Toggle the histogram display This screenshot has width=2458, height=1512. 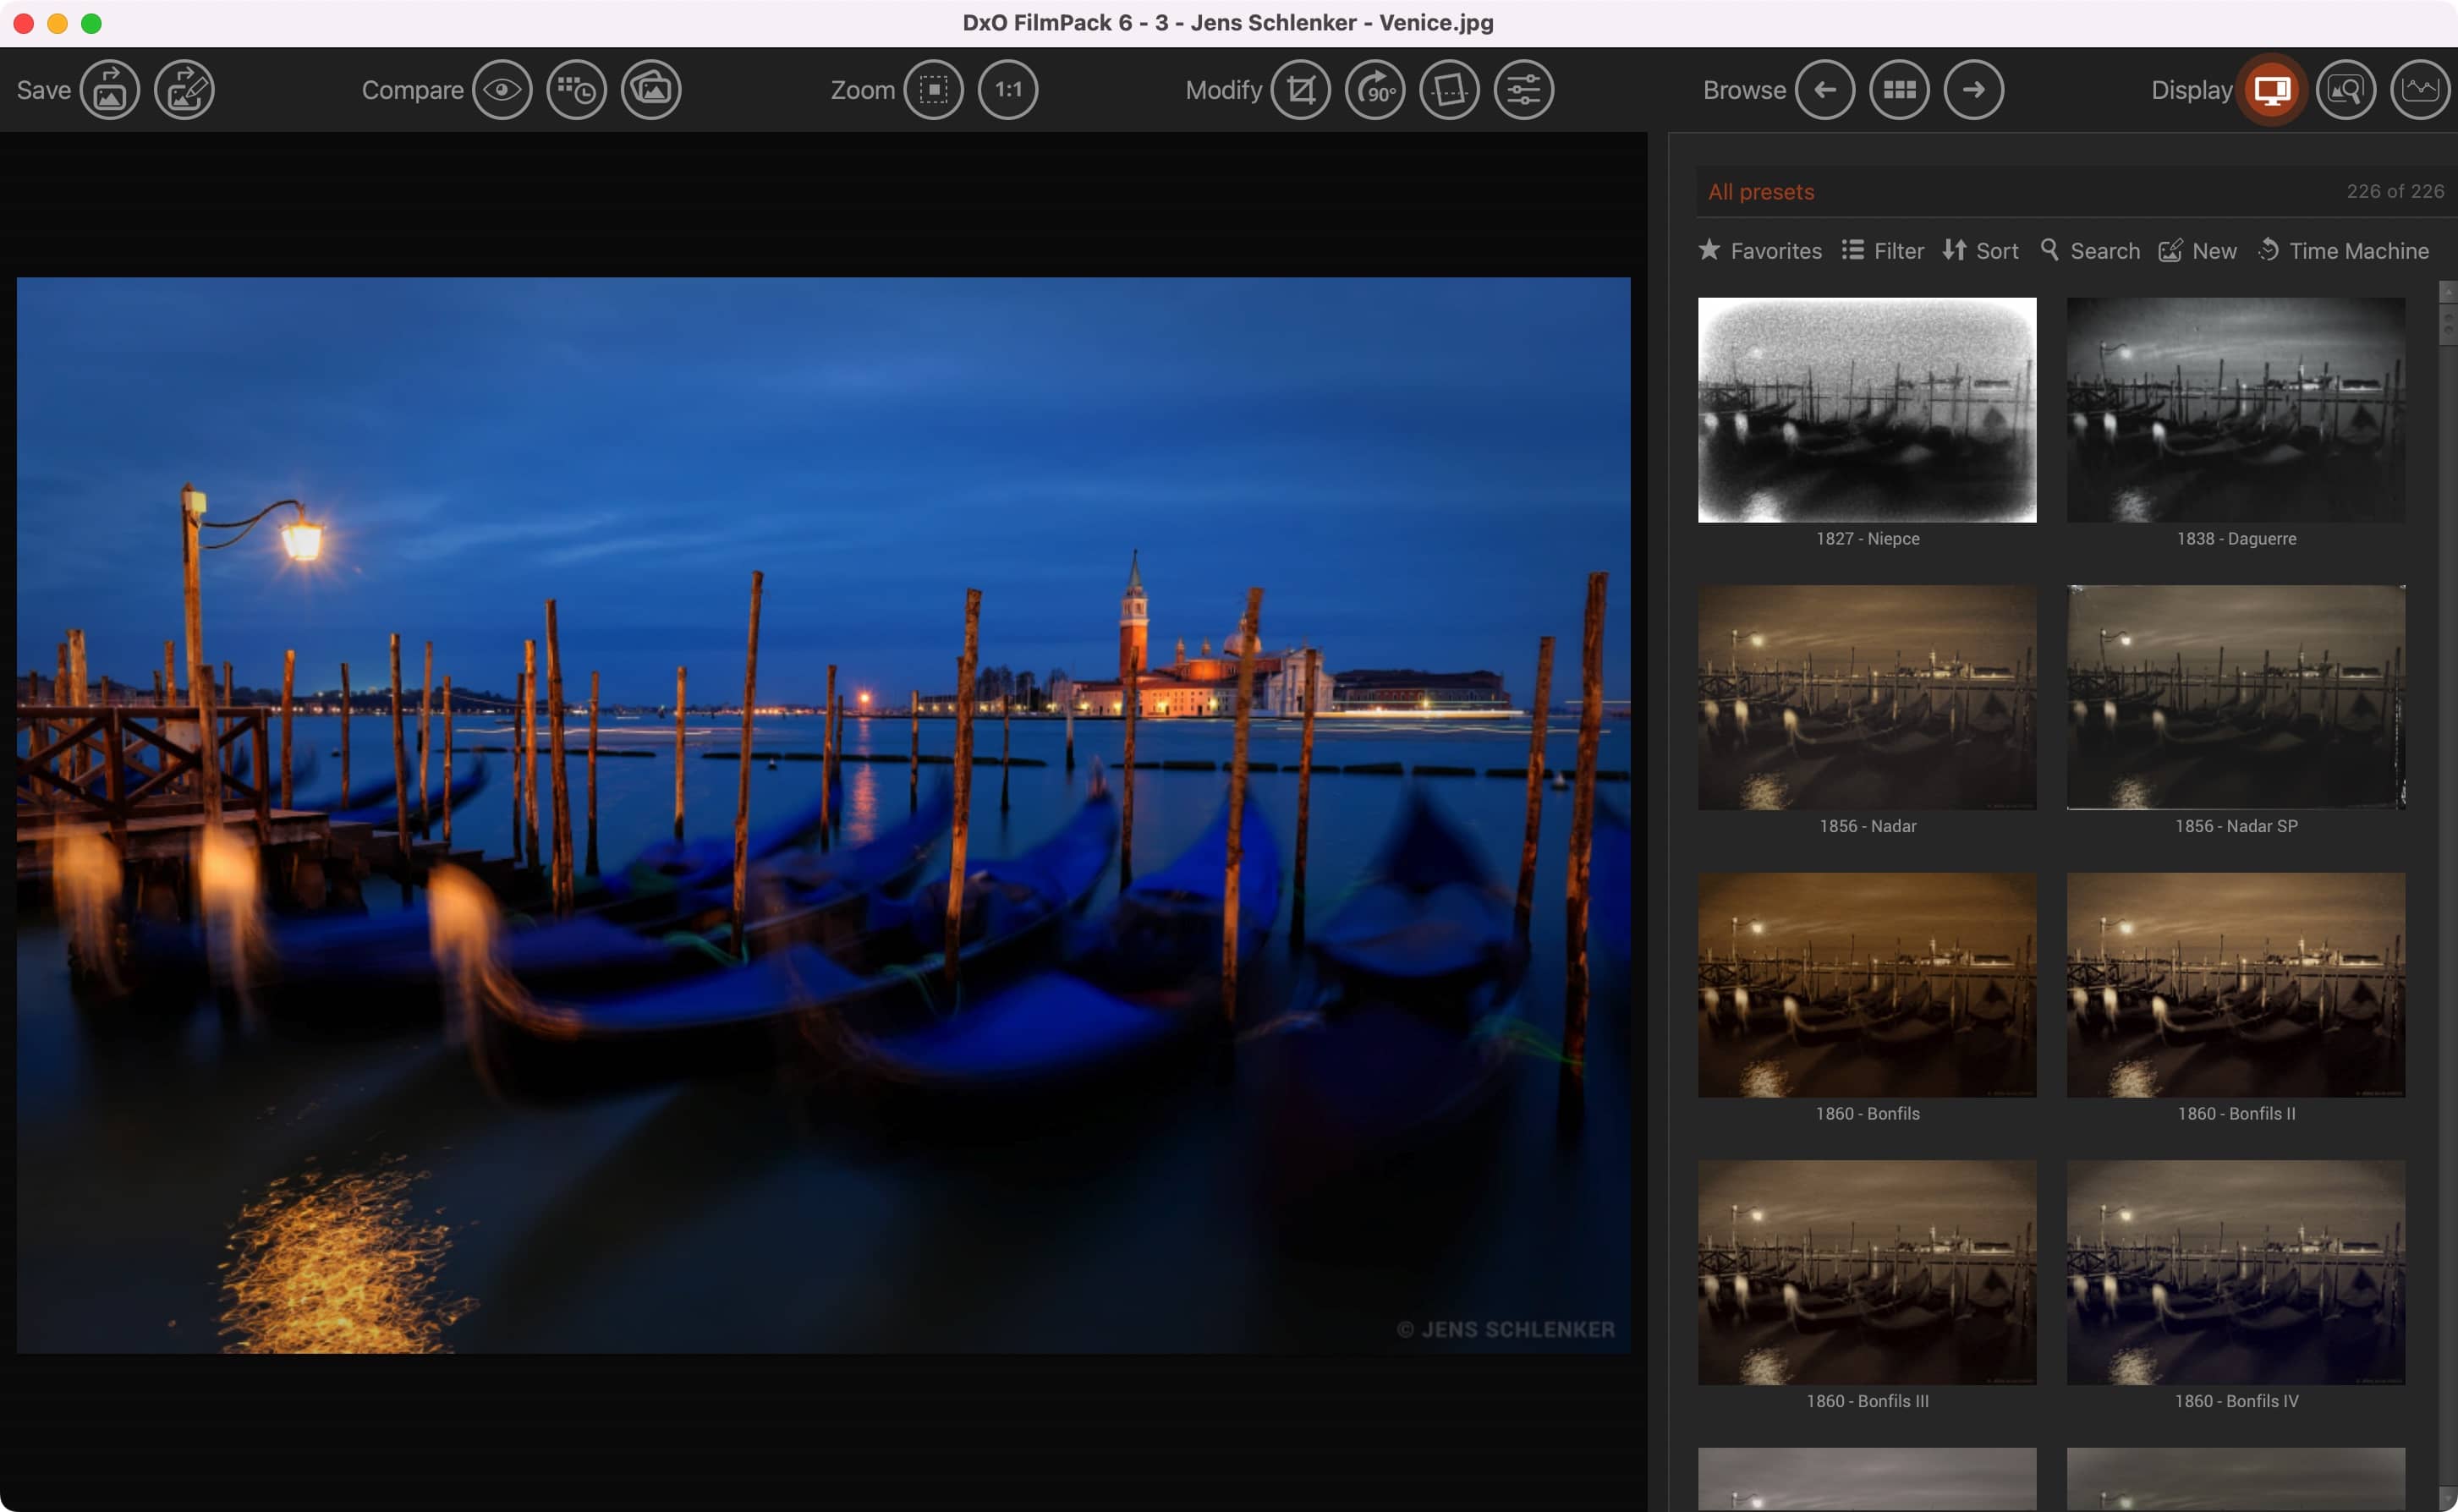(x=2420, y=90)
